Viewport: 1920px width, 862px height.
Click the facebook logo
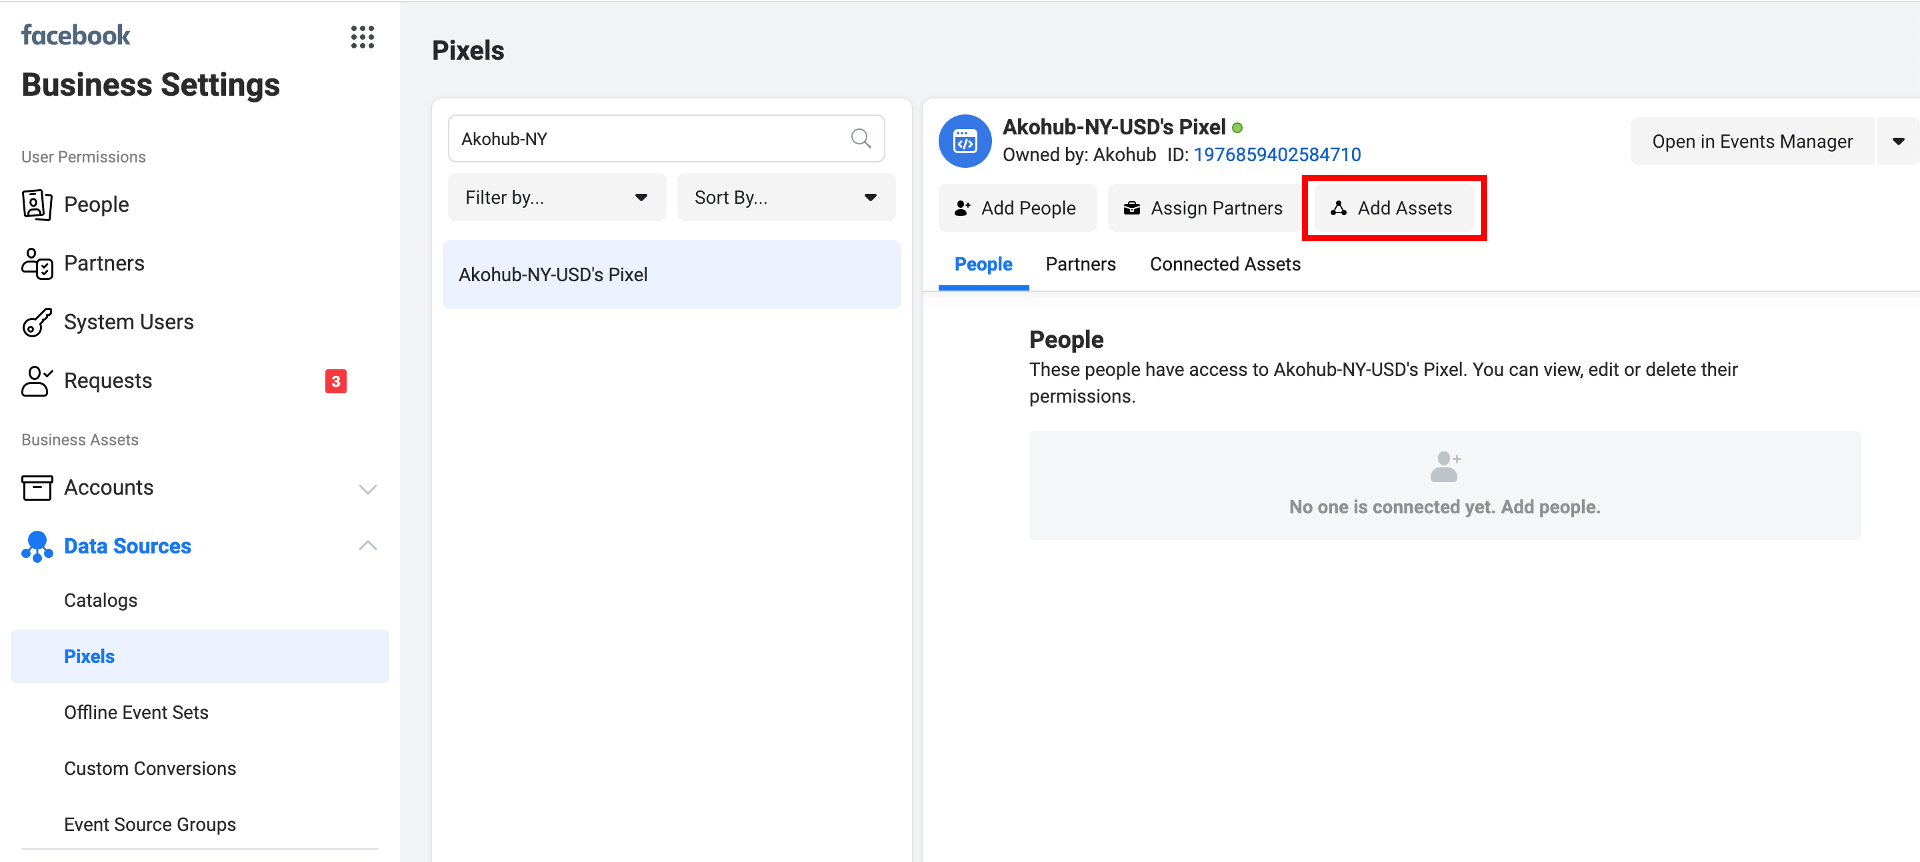click(76, 35)
